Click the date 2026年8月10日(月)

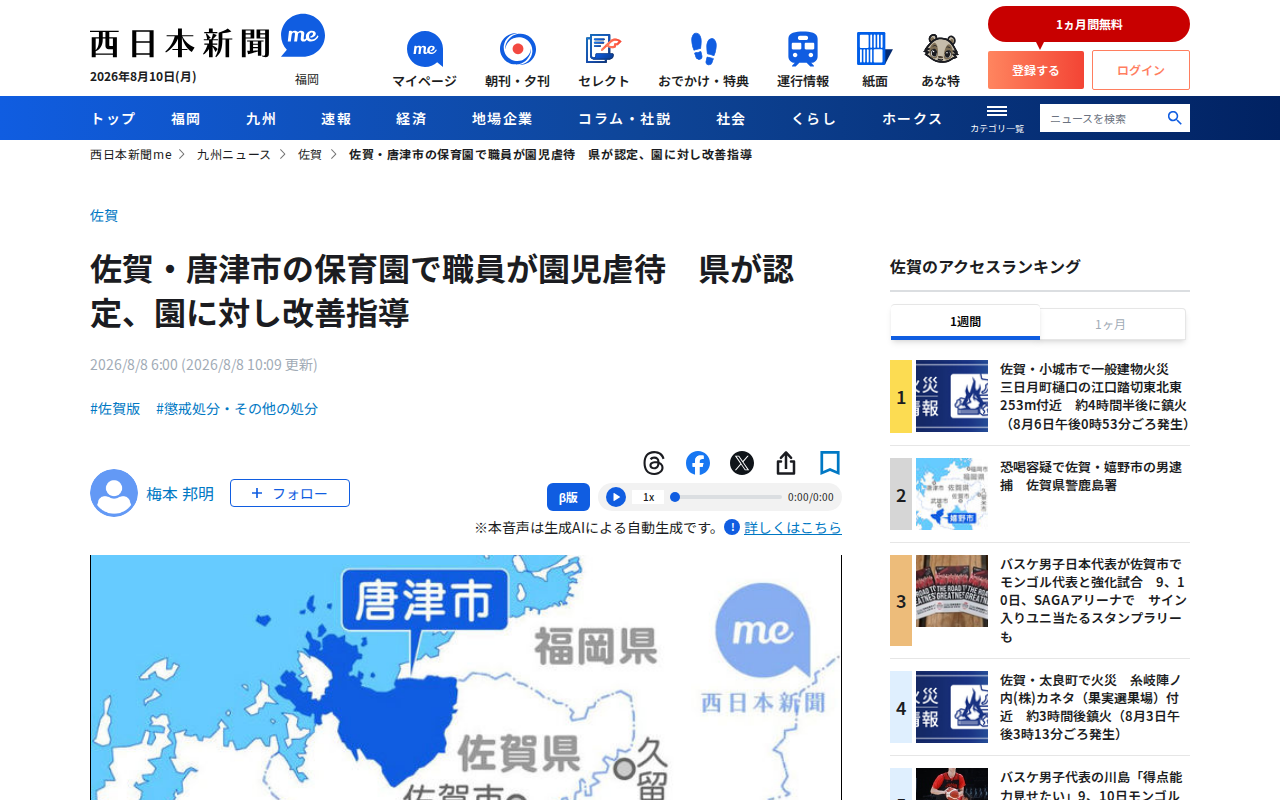click(143, 77)
